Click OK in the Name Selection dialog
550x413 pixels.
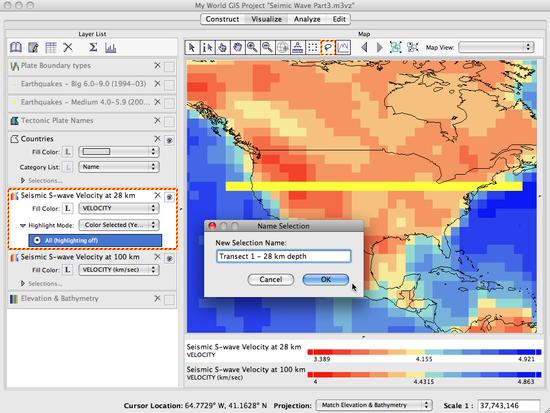pos(326,279)
